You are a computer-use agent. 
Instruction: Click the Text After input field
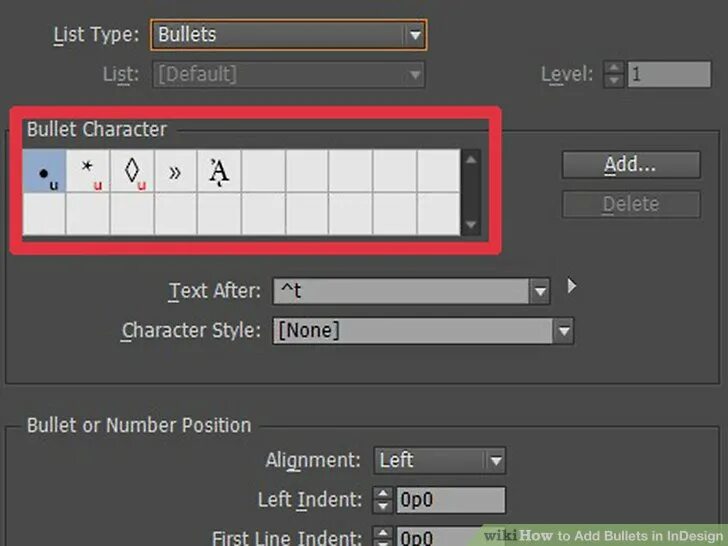(x=401, y=291)
